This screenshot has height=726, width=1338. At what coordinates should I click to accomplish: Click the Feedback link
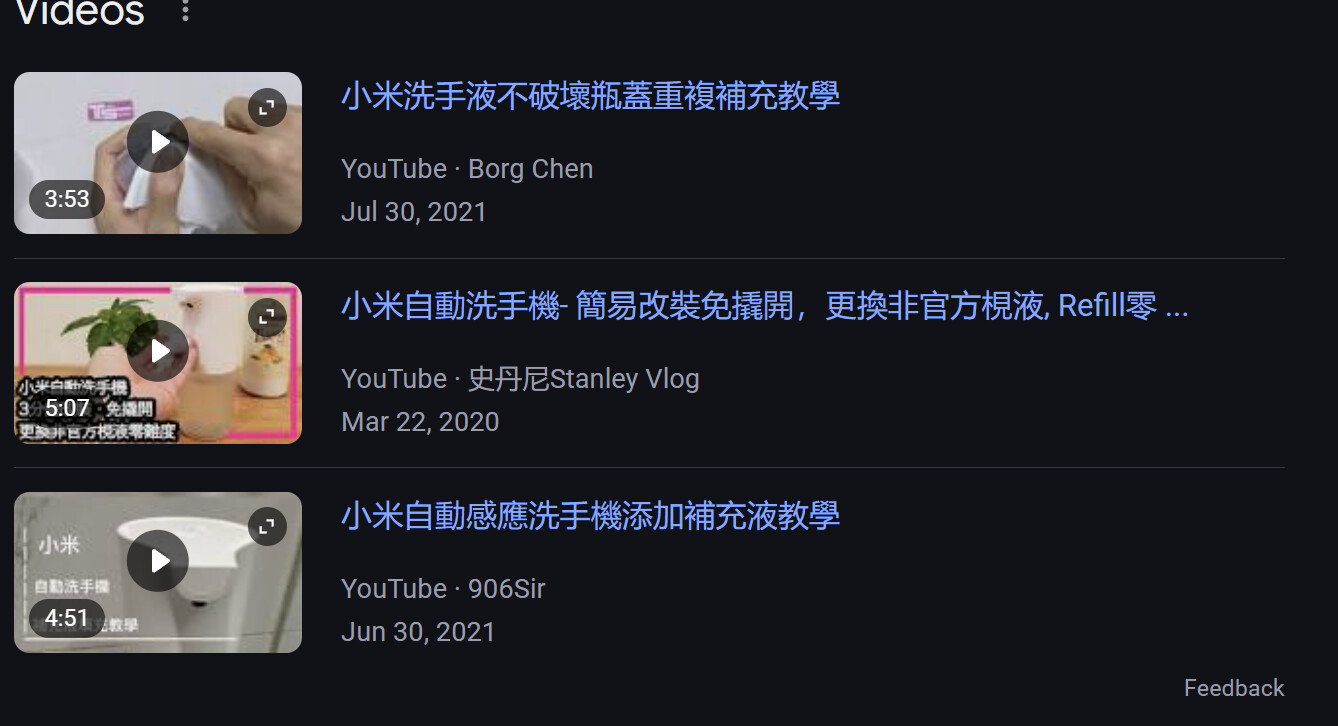1234,688
